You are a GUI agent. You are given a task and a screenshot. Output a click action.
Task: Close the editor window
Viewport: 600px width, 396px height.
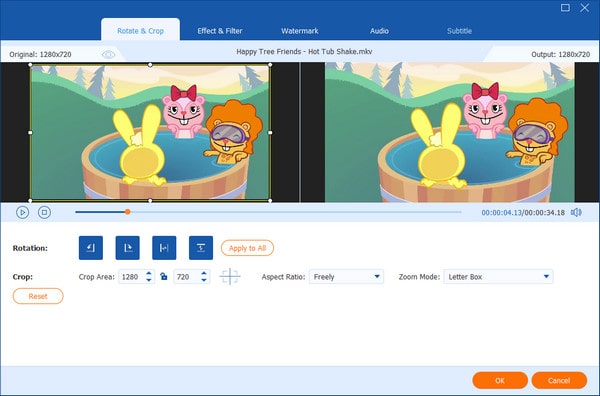pyautogui.click(x=585, y=8)
